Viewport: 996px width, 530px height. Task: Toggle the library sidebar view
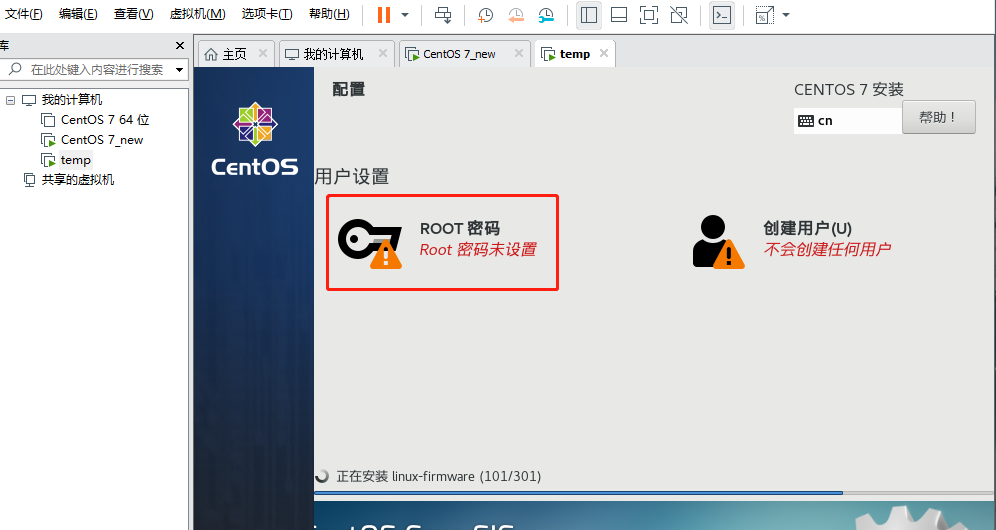589,15
